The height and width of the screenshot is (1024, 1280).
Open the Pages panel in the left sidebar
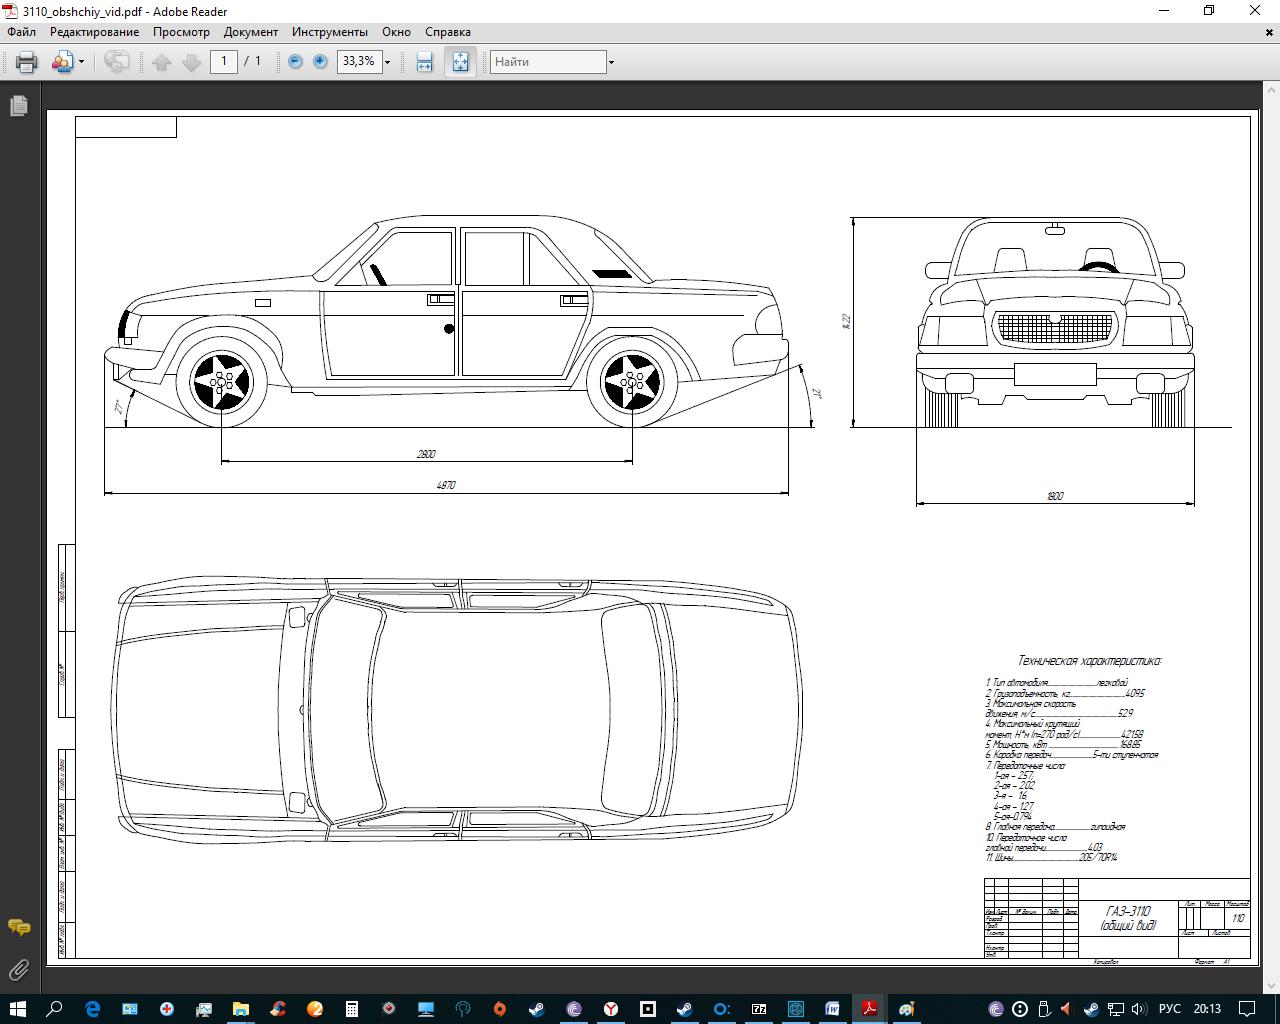(18, 106)
